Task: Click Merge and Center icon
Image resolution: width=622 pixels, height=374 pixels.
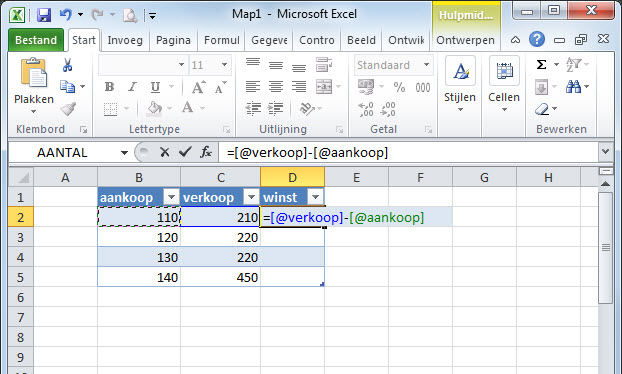Action: coord(324,86)
